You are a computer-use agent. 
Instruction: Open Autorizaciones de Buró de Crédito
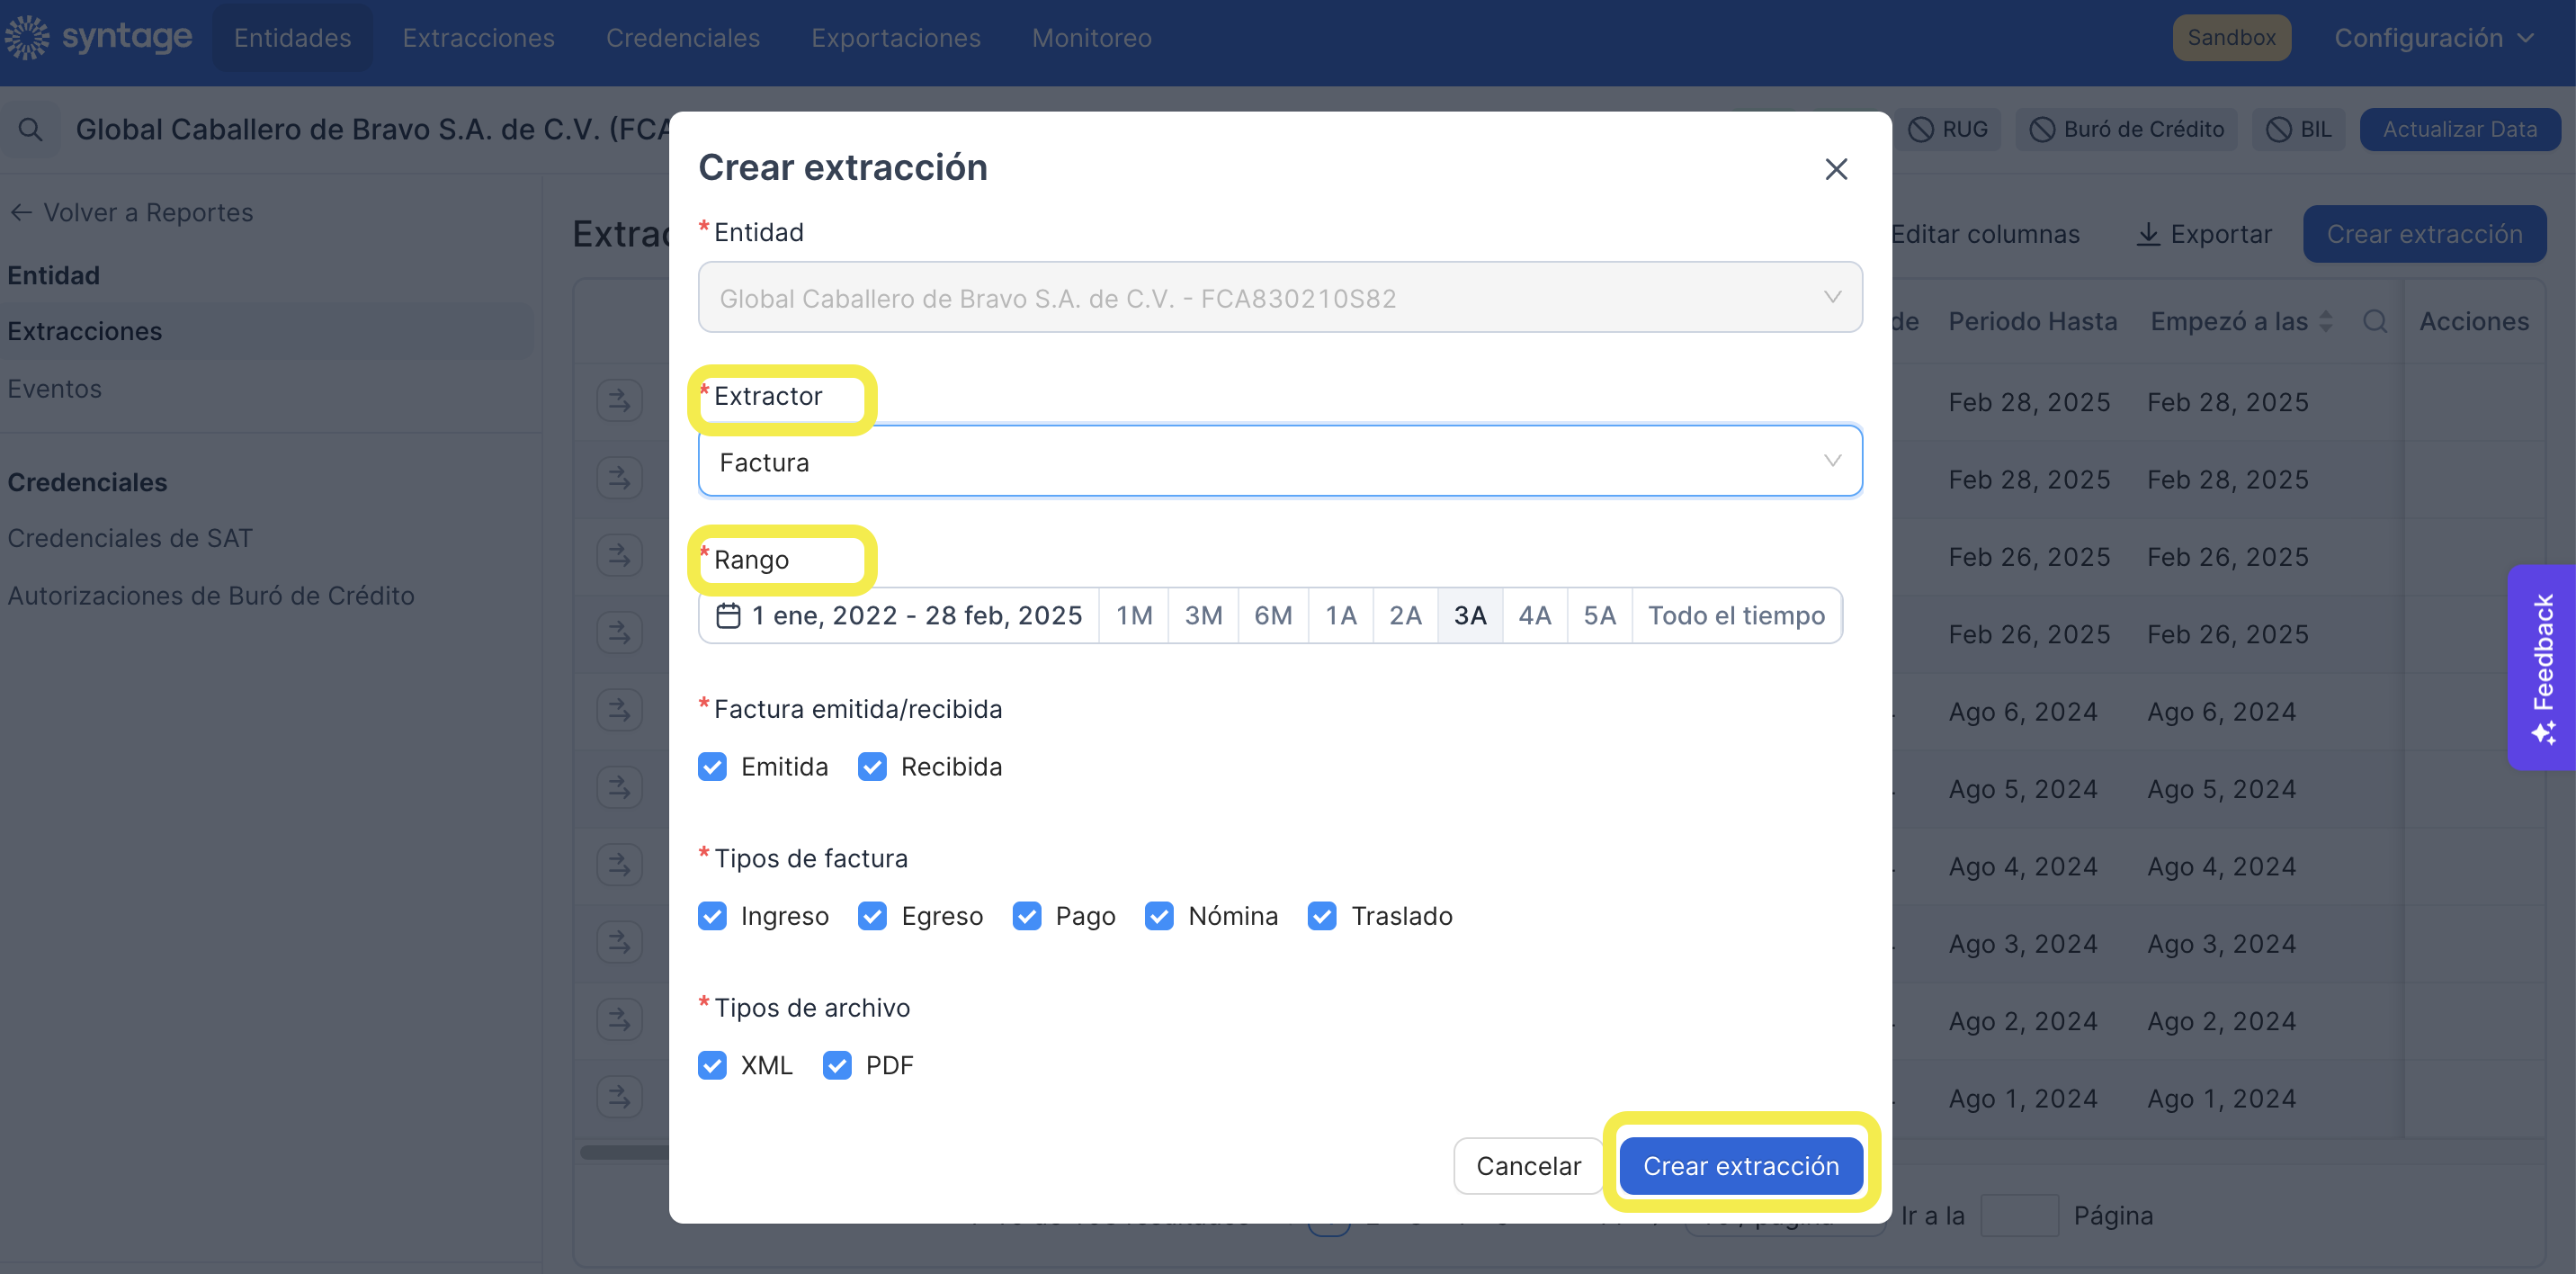[211, 595]
